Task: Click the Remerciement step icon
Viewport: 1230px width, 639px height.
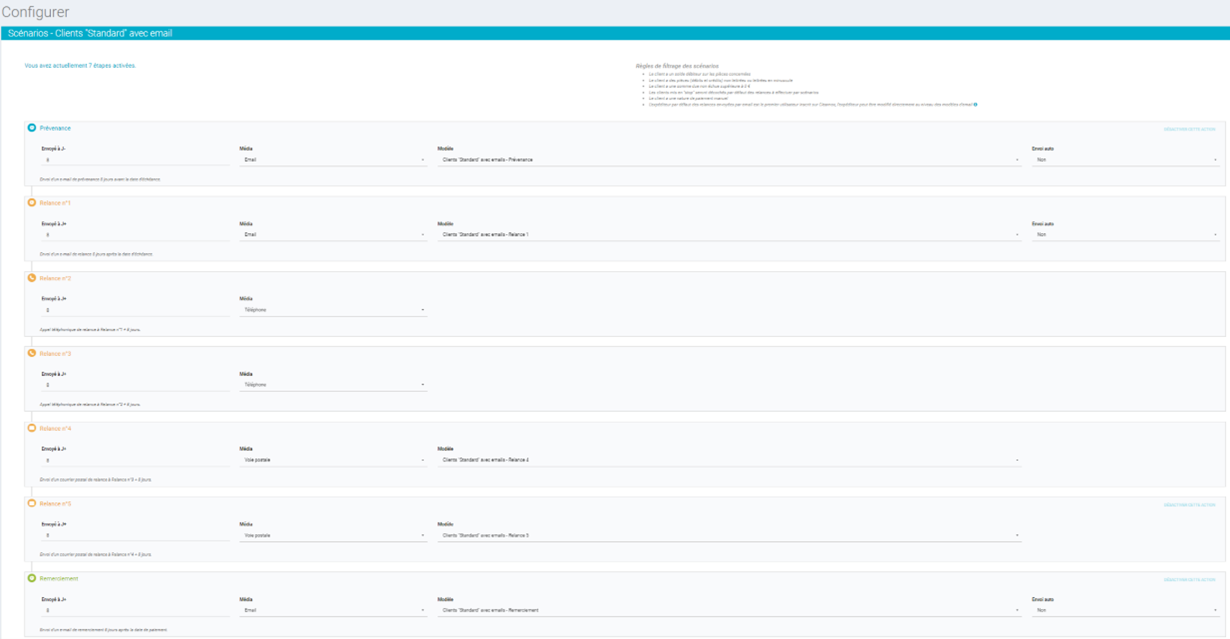Action: [x=32, y=578]
